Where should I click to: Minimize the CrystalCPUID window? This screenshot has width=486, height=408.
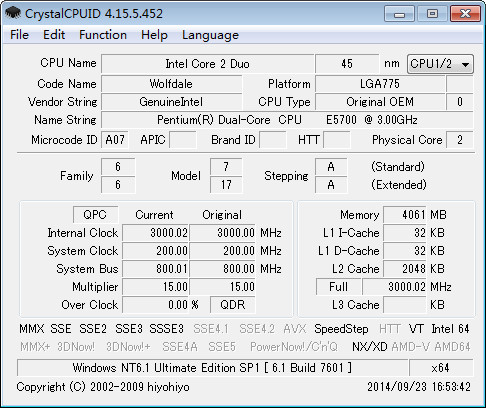pos(399,14)
